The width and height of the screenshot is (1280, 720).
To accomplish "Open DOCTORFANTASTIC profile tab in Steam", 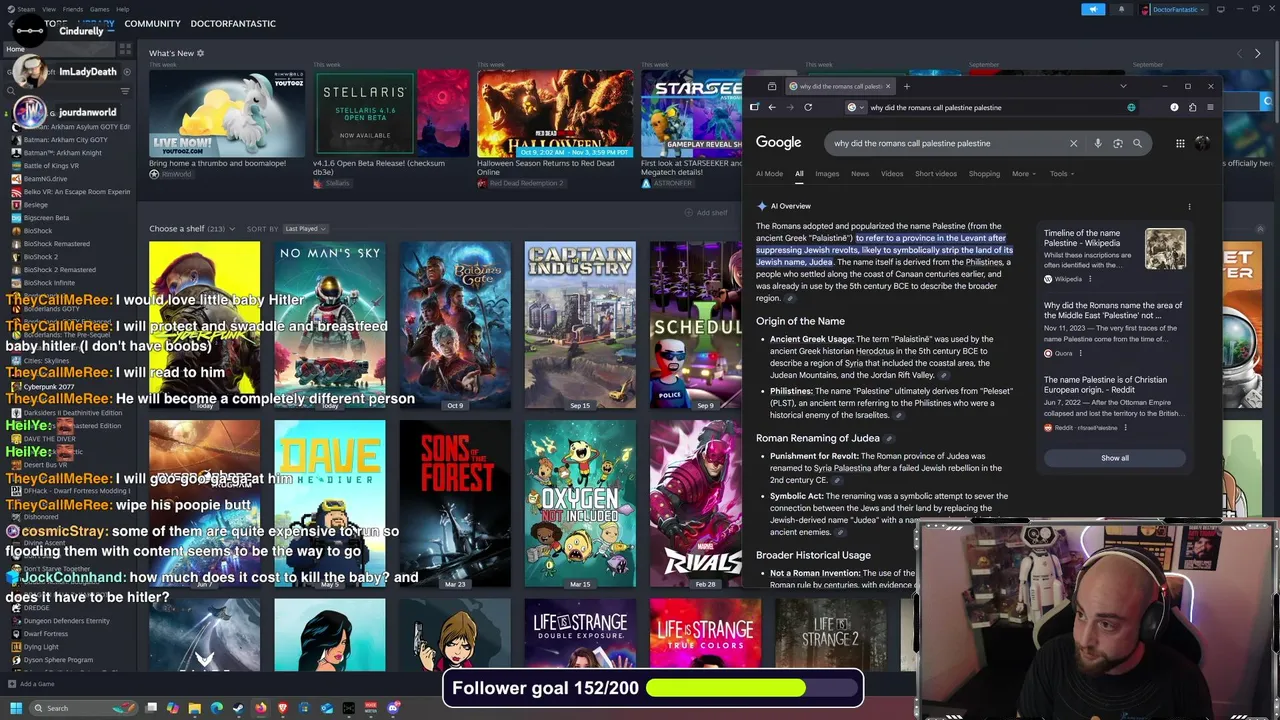I will pyautogui.click(x=233, y=23).
